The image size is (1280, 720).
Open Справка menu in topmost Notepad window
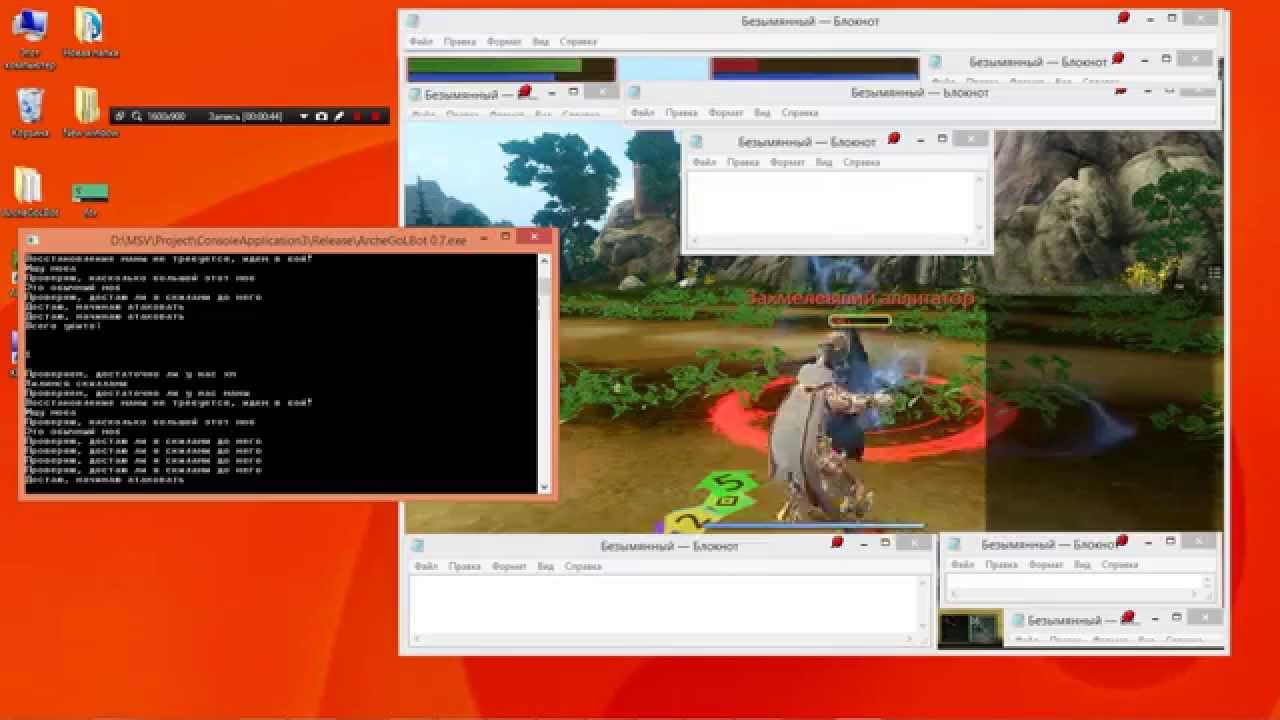click(x=581, y=42)
